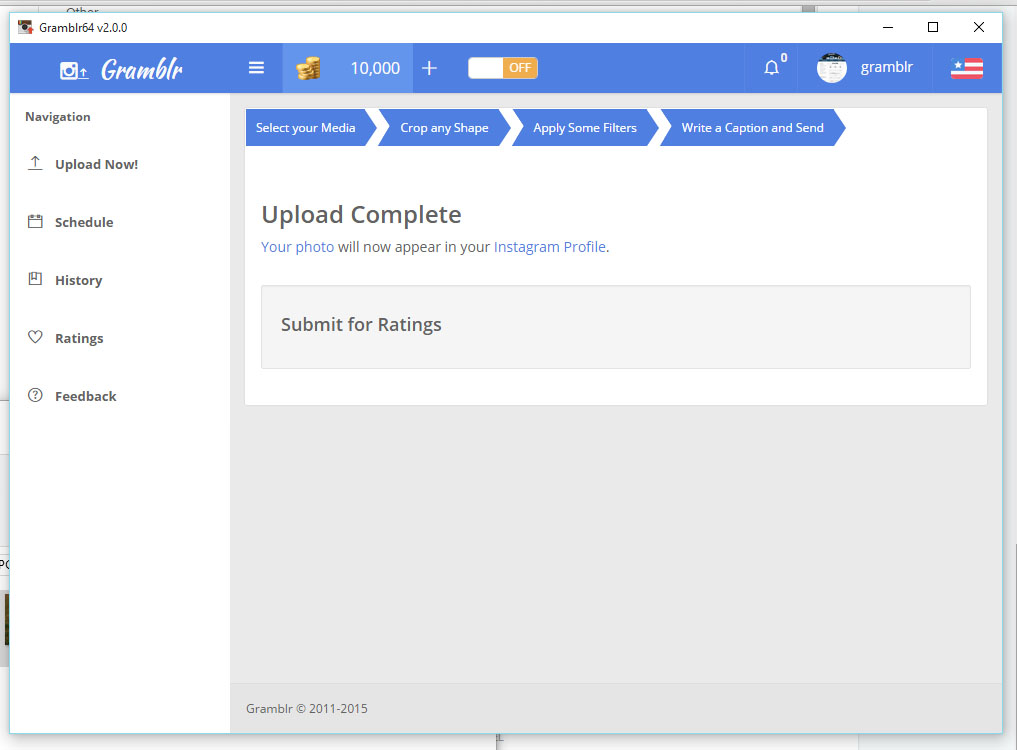Screen dimensions: 1017x750
Task: Click the plus icon to add coins
Action: [x=429, y=68]
